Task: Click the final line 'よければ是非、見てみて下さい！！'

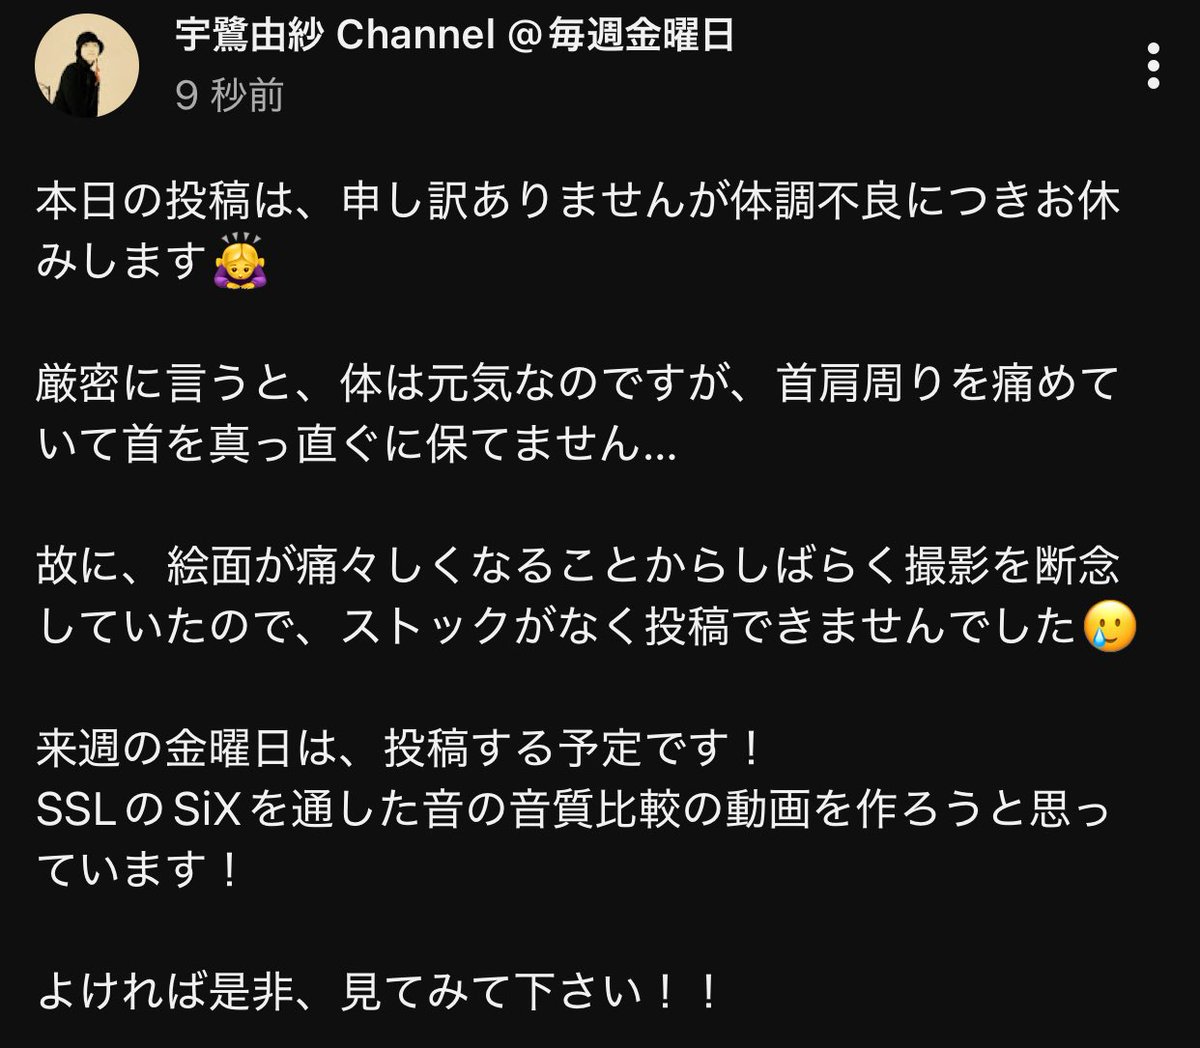Action: pos(378,992)
